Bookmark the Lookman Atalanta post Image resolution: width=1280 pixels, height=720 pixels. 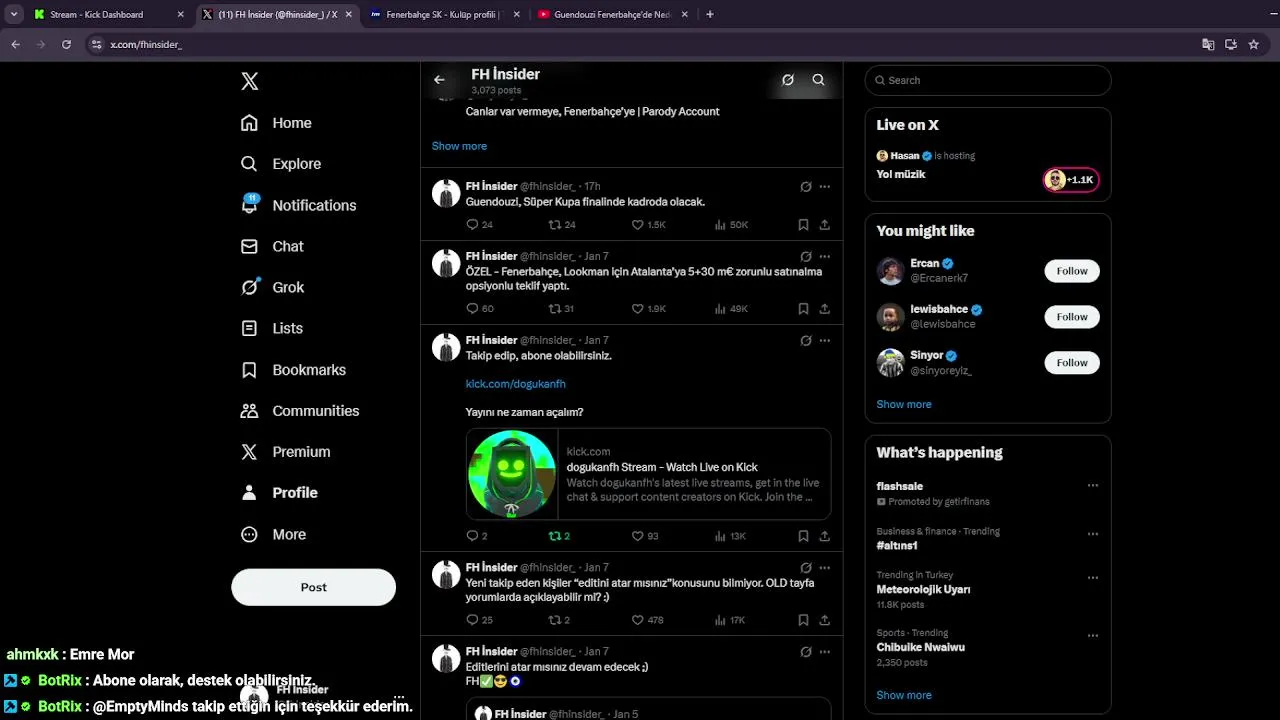(x=803, y=309)
